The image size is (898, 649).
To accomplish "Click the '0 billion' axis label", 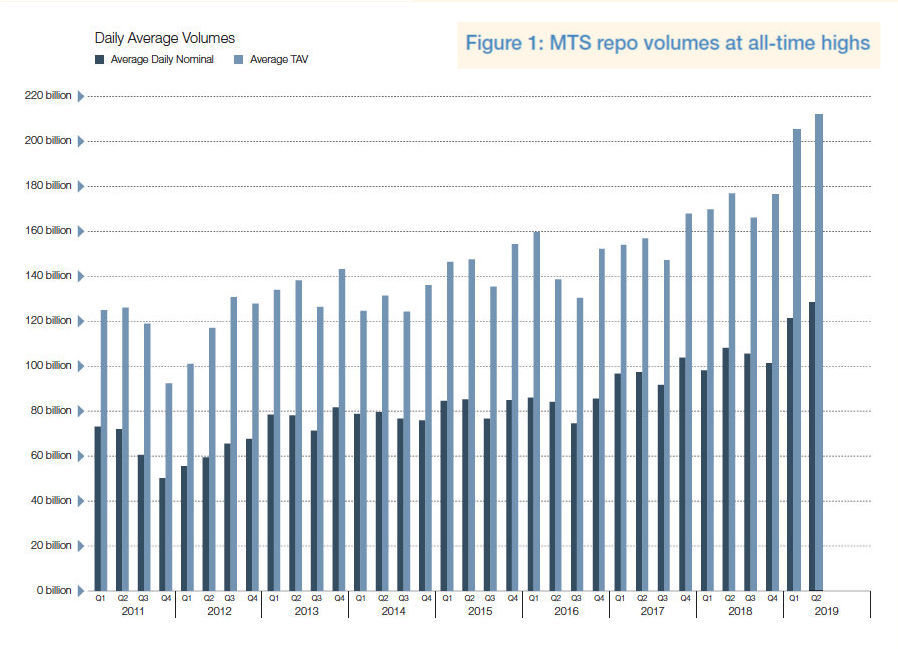I will pos(54,590).
